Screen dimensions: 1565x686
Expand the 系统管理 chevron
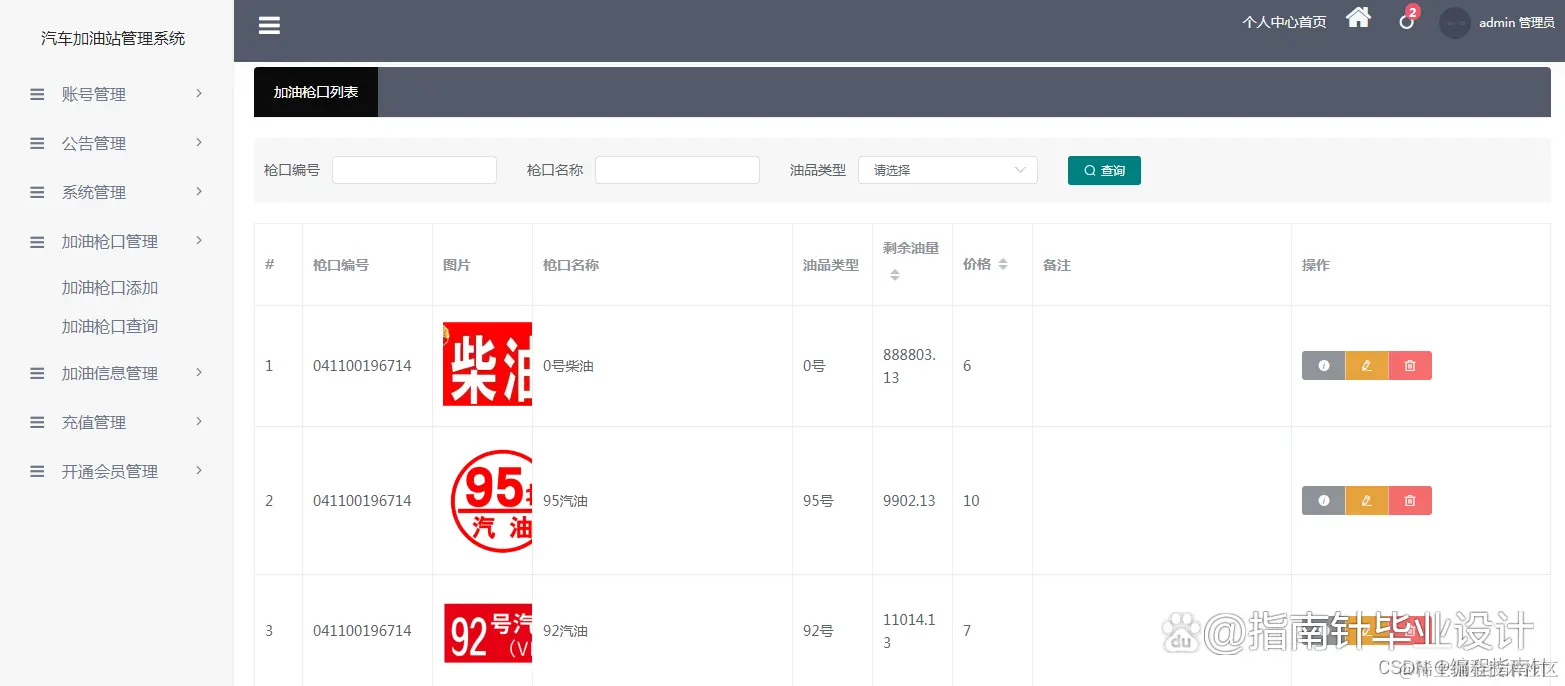pyautogui.click(x=199, y=191)
